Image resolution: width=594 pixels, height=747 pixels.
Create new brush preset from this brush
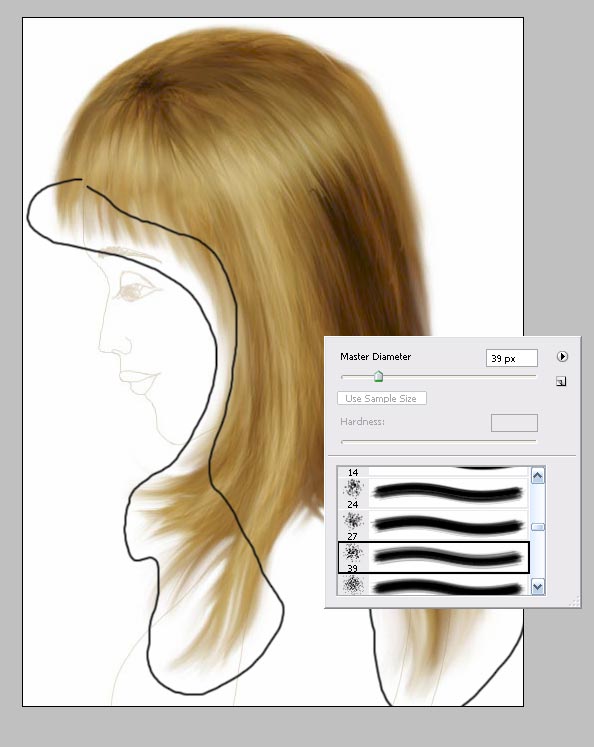(561, 382)
